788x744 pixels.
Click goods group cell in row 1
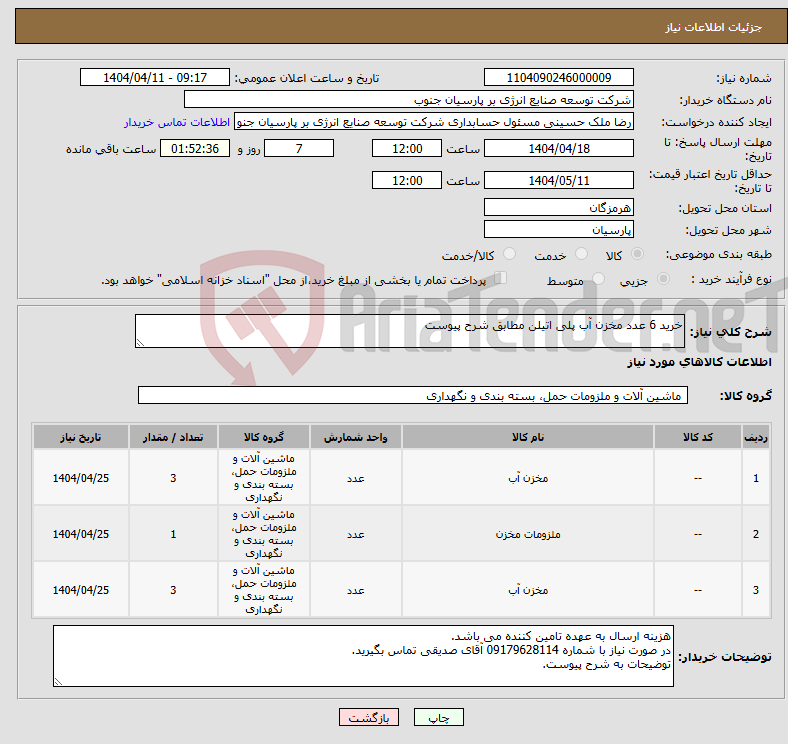[x=264, y=478]
